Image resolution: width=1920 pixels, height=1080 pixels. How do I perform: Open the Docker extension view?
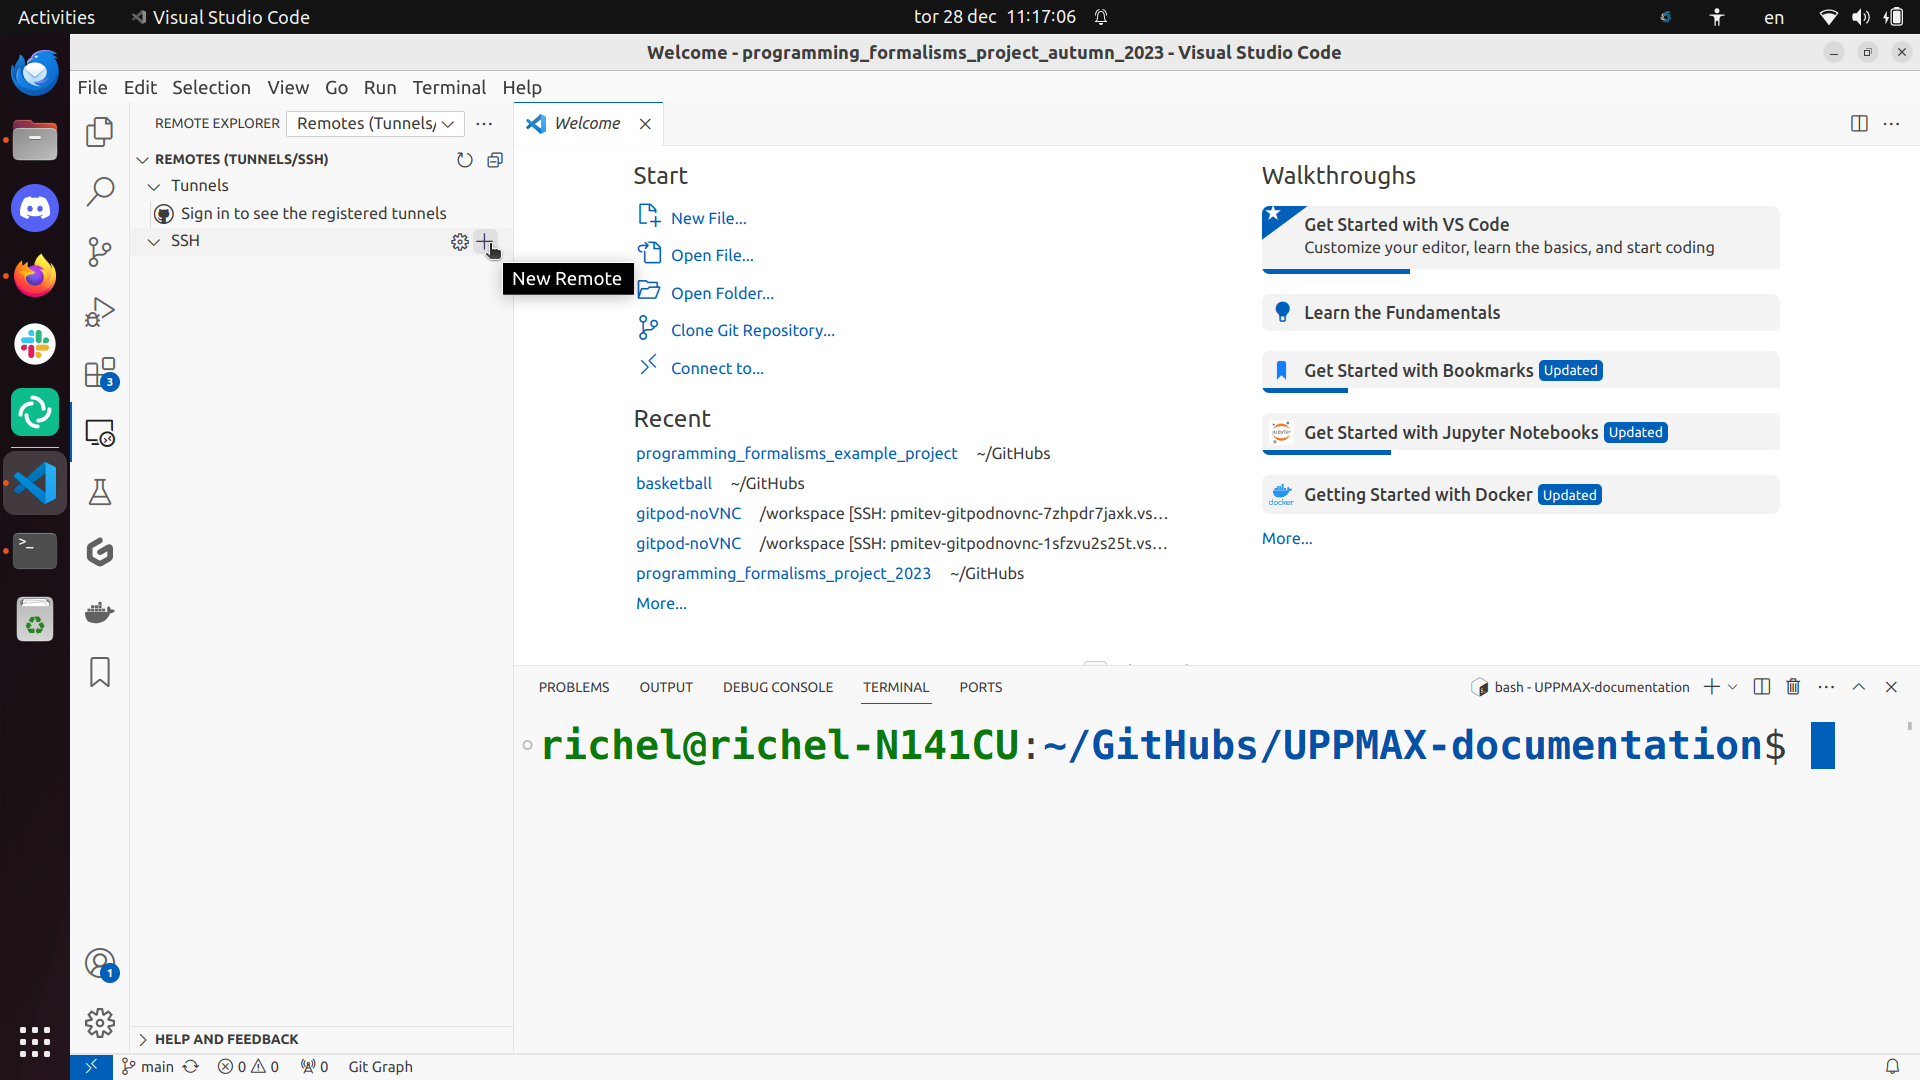pos(100,612)
